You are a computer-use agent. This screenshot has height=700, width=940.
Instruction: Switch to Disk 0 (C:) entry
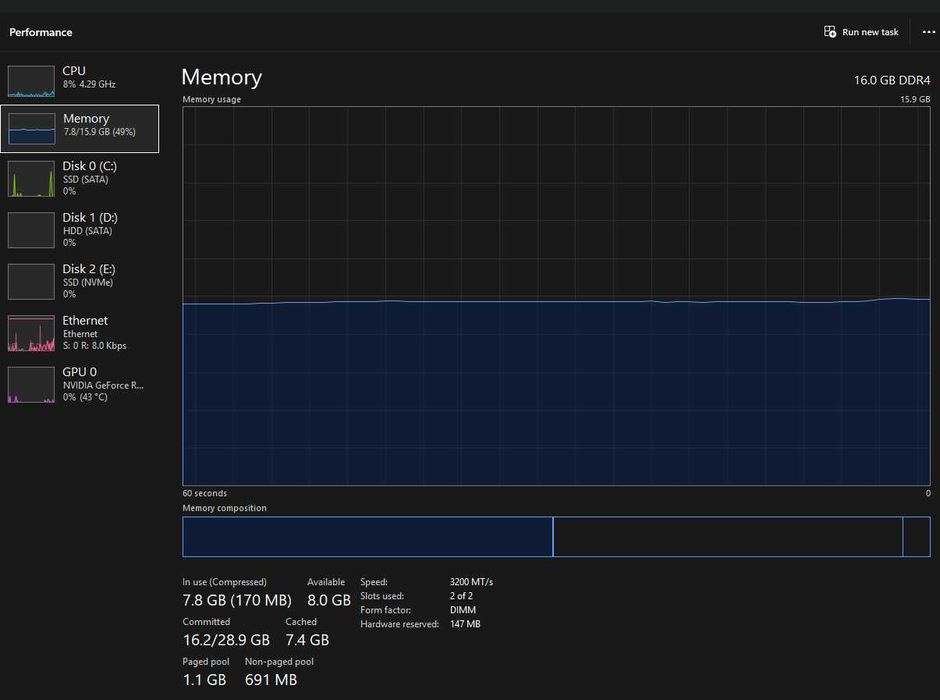pyautogui.click(x=80, y=179)
